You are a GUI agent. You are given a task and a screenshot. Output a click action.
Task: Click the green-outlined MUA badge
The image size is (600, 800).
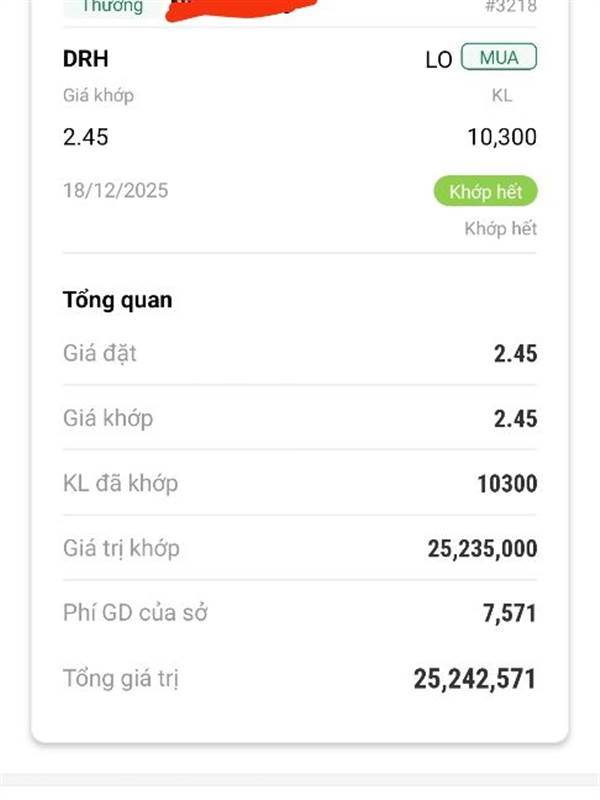pyautogui.click(x=499, y=58)
